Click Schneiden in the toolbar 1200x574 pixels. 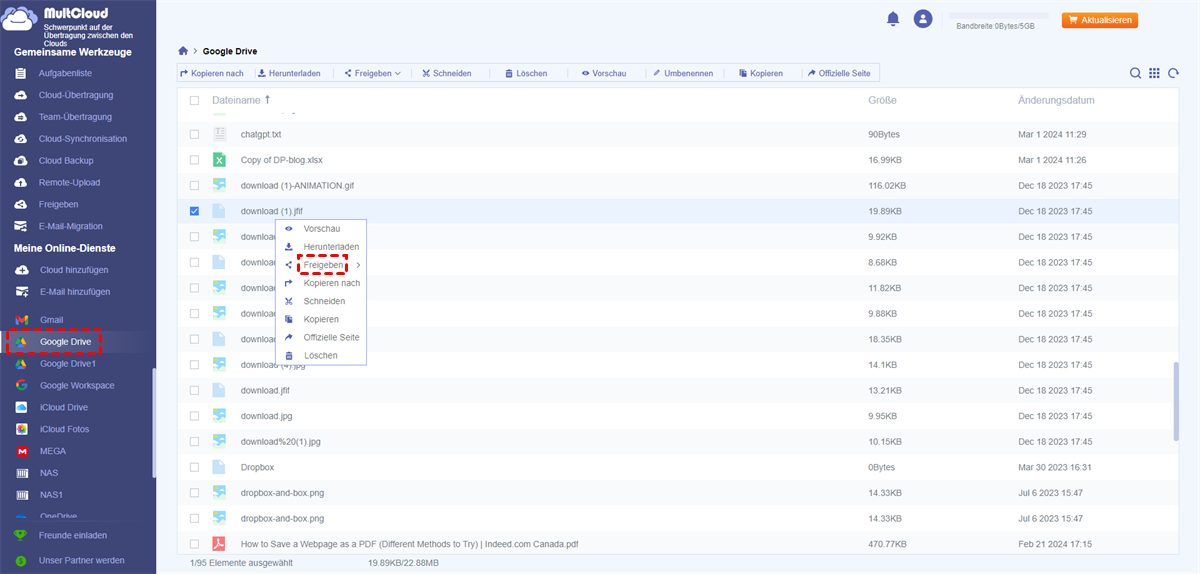click(x=446, y=73)
